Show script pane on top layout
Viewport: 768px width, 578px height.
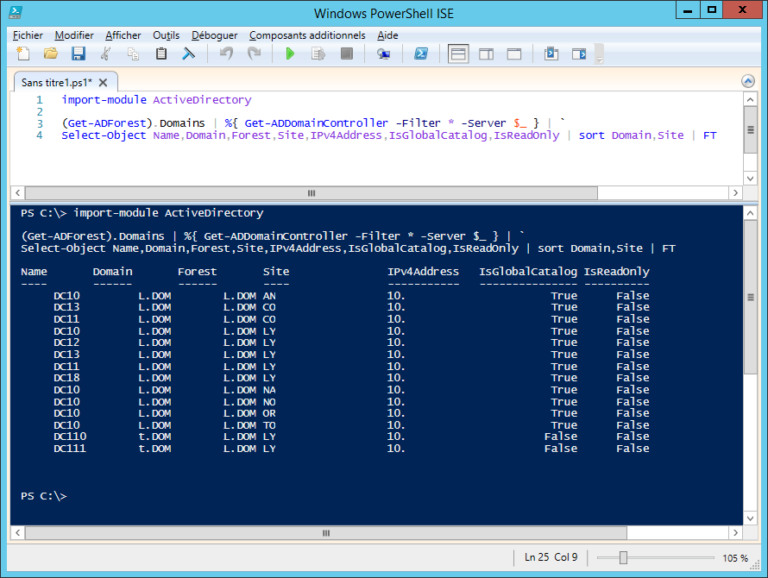click(x=458, y=54)
